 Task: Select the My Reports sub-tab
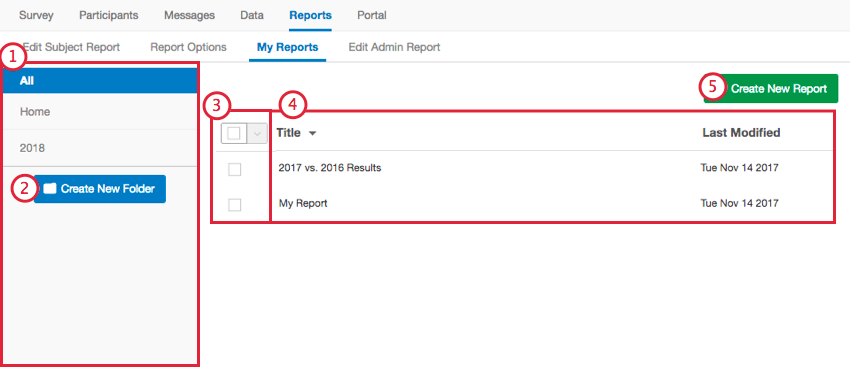point(287,47)
